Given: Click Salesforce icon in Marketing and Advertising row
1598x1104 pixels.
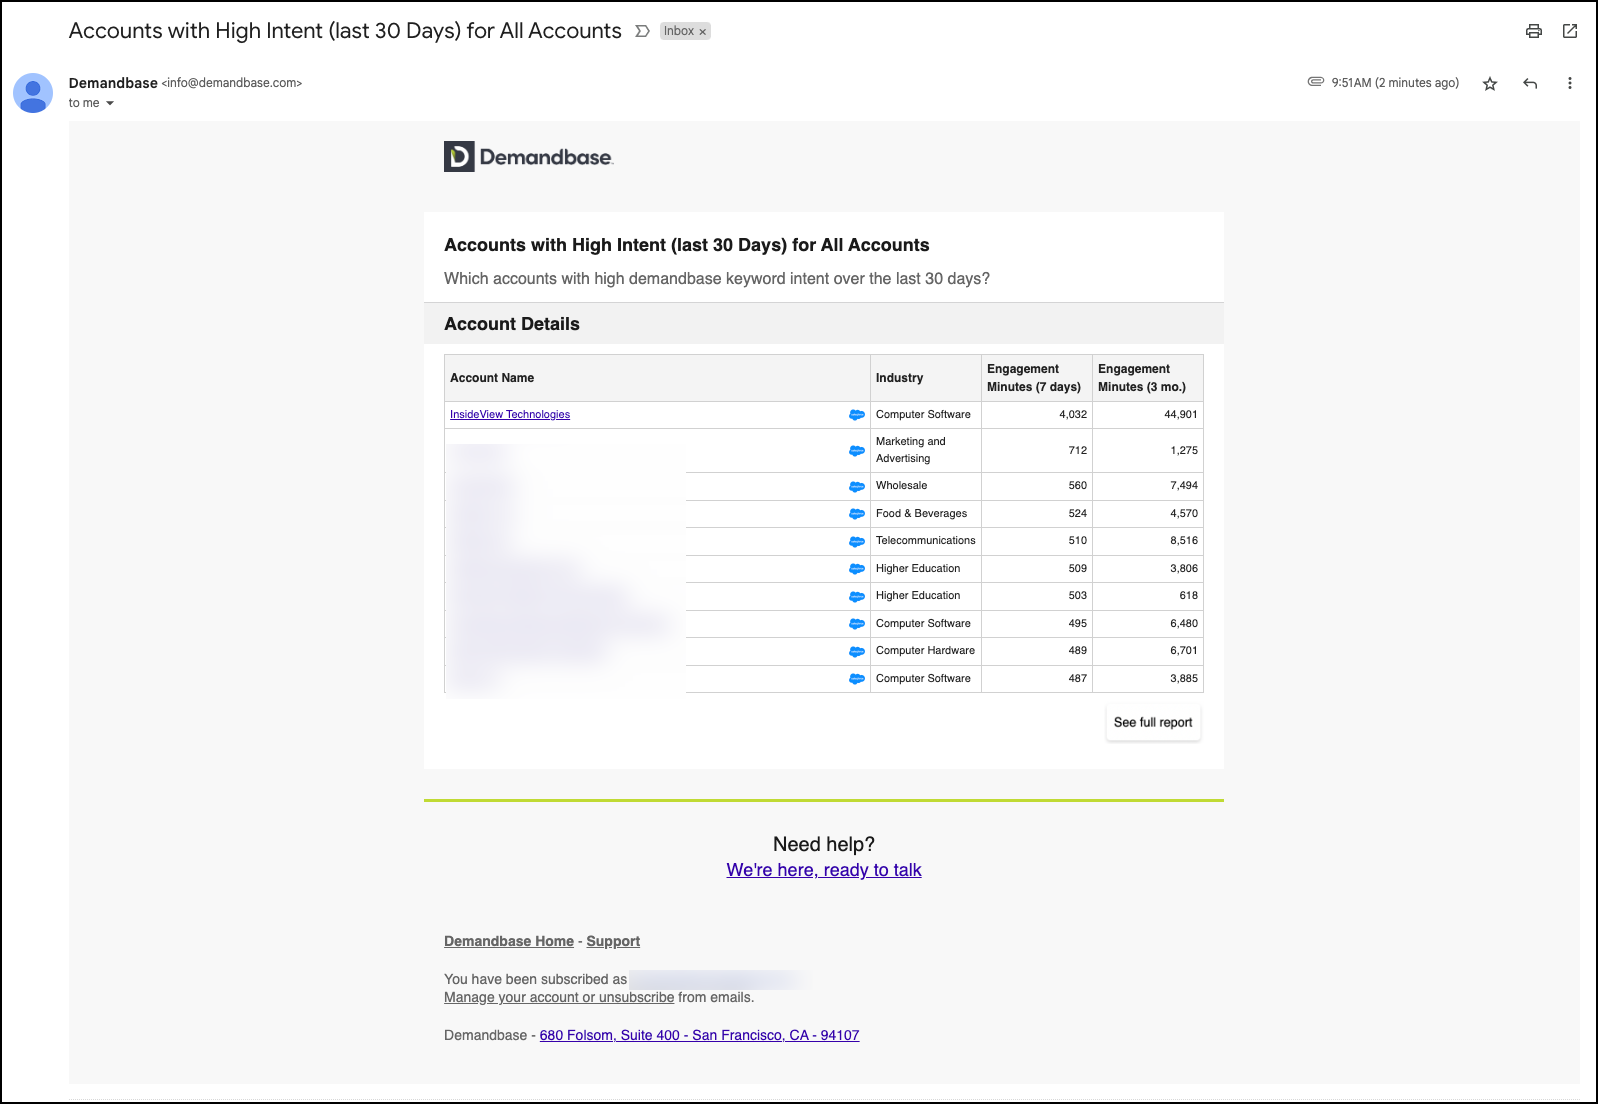Looking at the screenshot, I should tap(857, 451).
